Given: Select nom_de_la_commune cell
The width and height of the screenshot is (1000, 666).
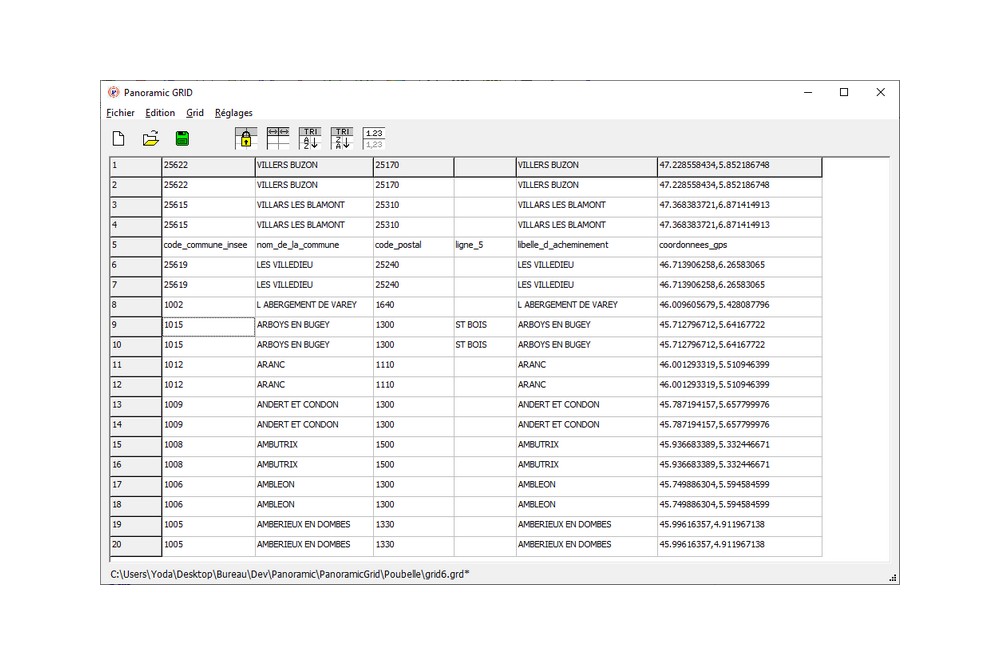Looking at the screenshot, I should (x=314, y=246).
